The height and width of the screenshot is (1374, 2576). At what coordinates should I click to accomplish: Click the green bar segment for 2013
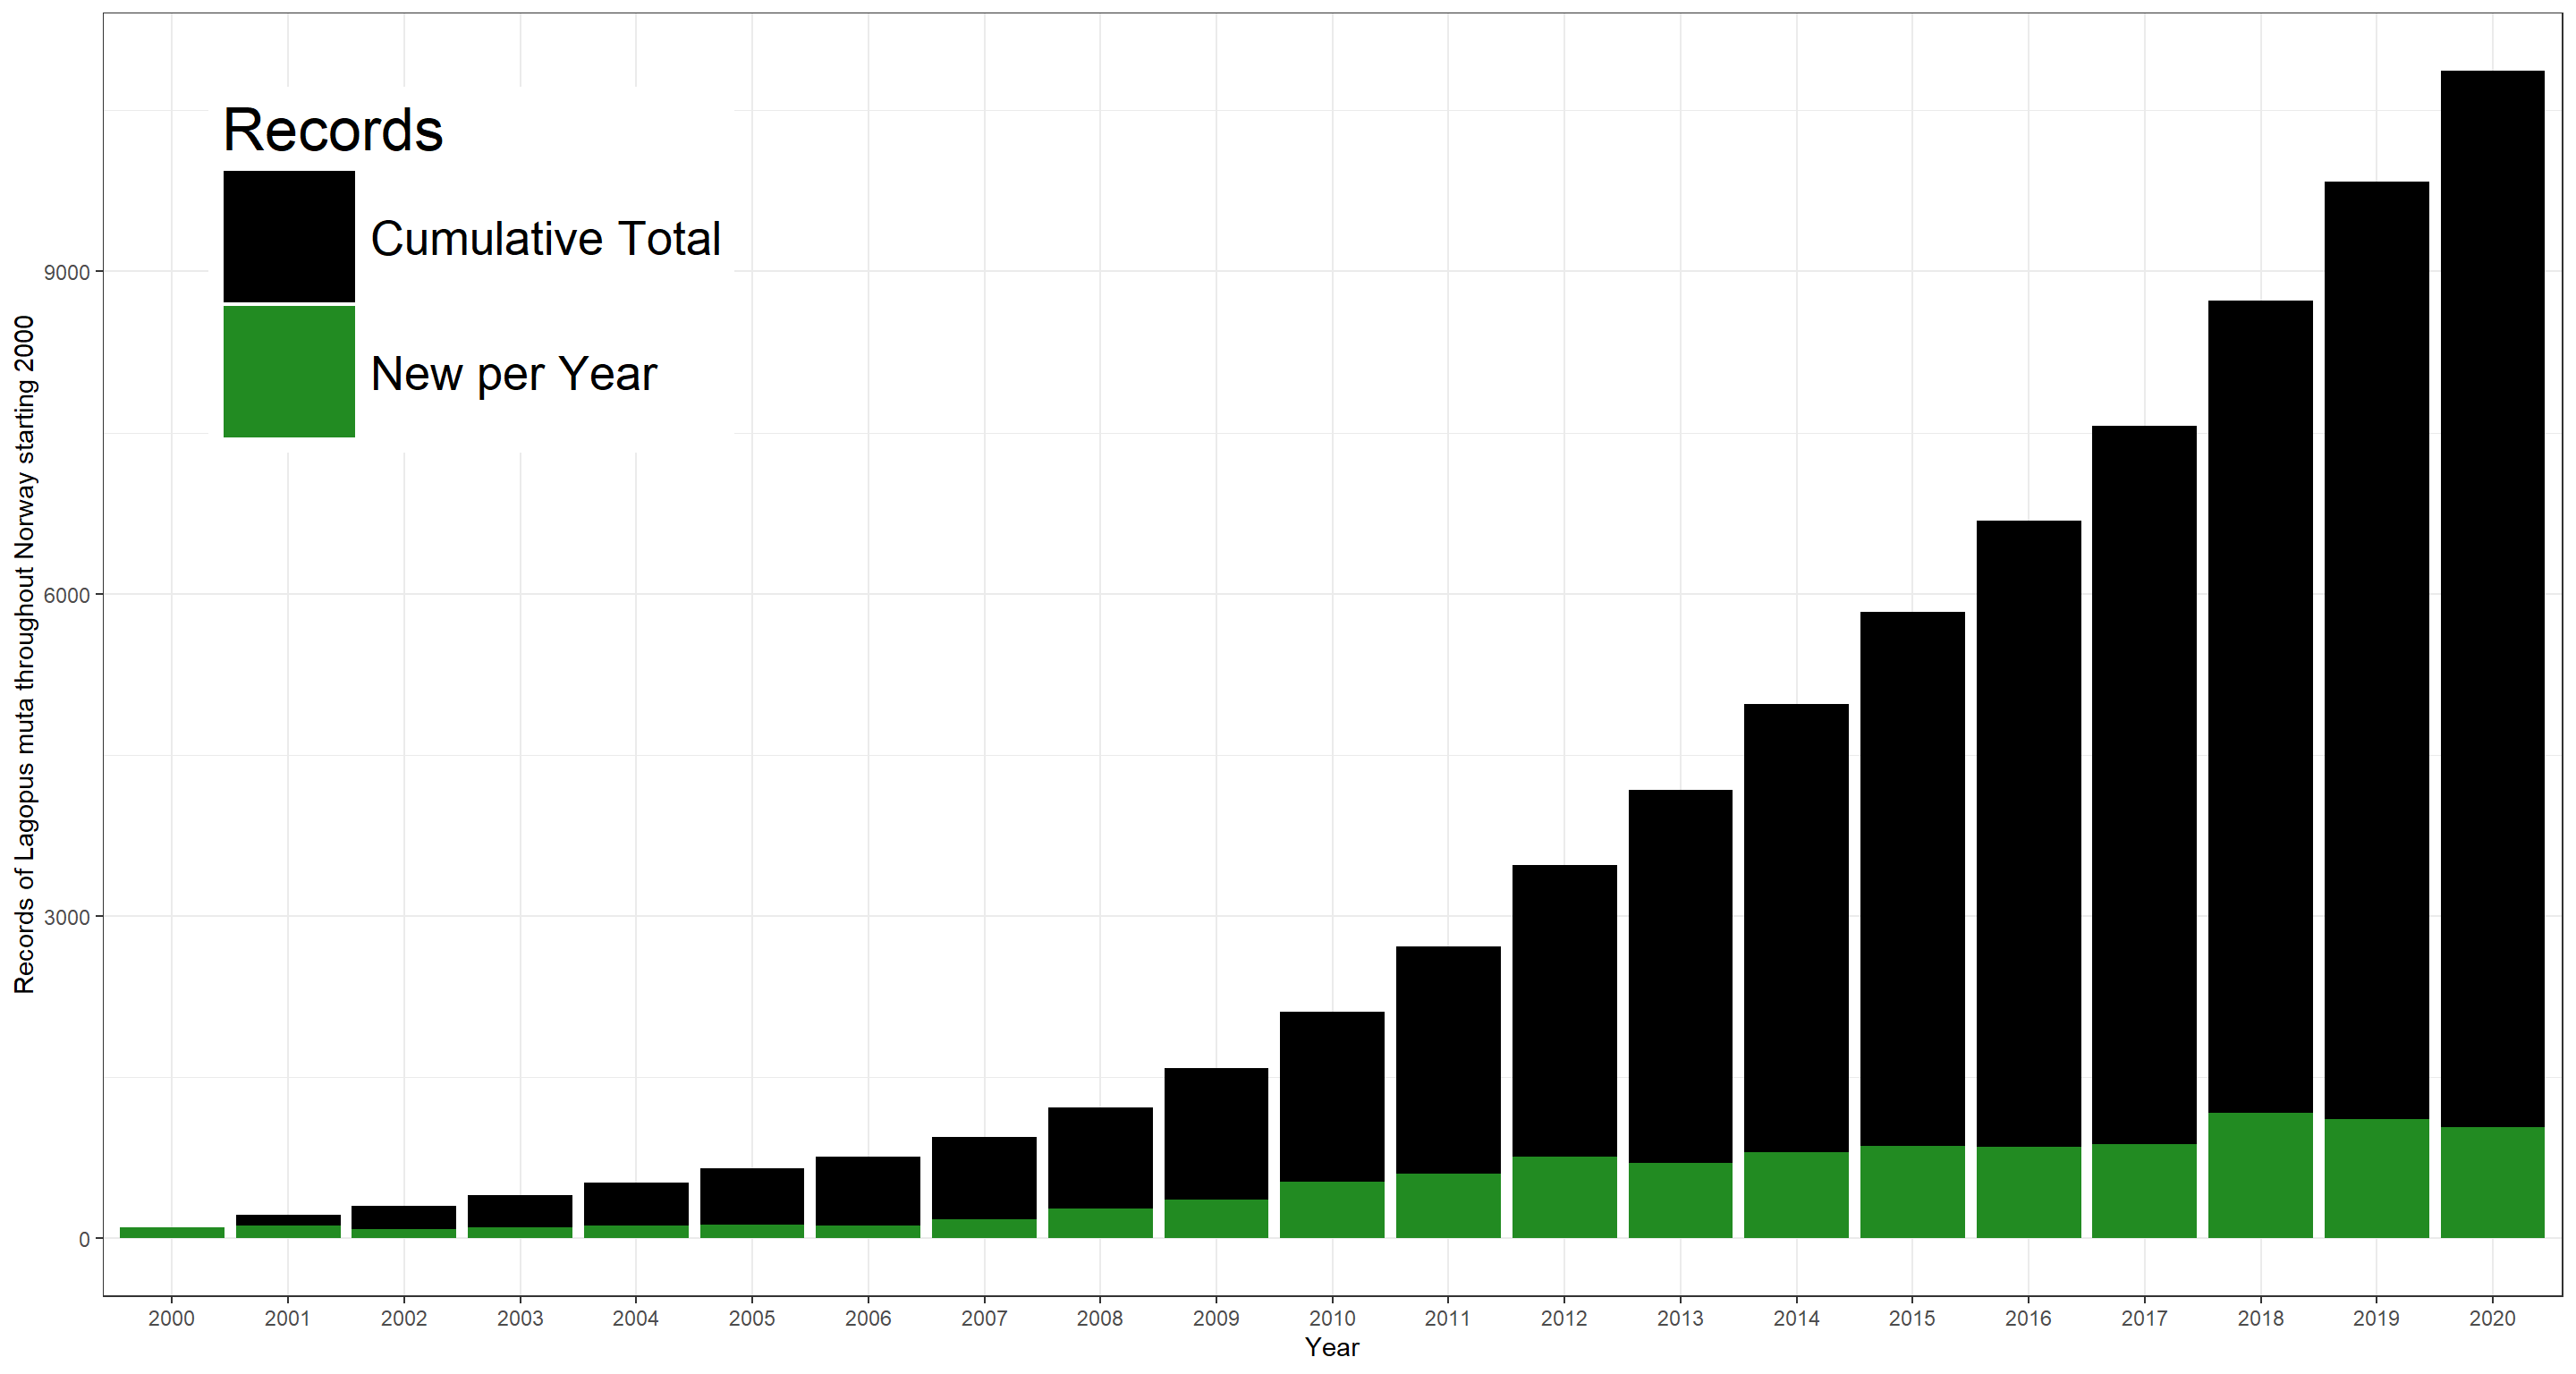click(x=1679, y=1200)
